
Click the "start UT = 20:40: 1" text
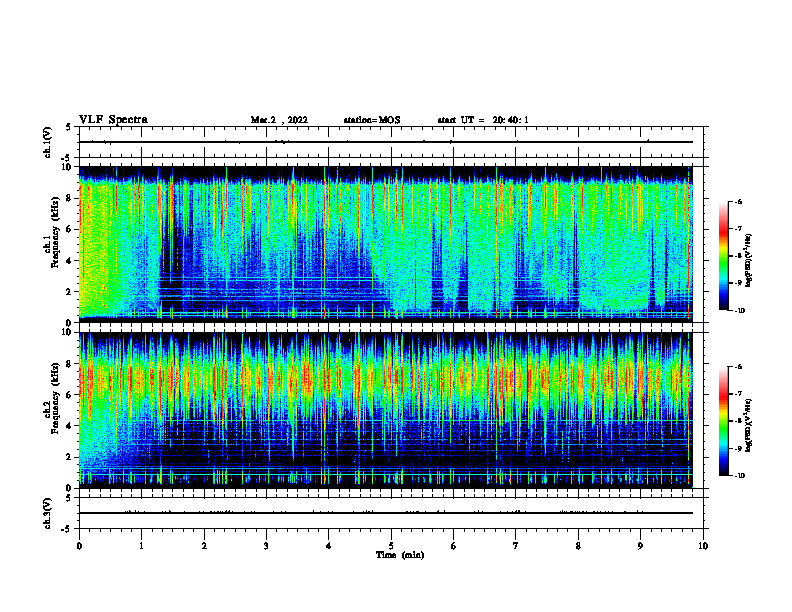click(483, 120)
